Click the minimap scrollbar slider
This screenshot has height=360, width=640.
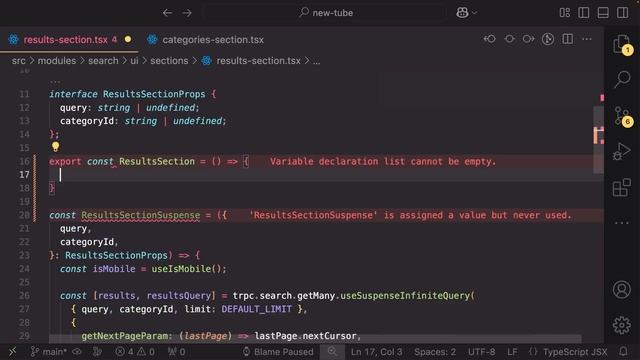598,139
